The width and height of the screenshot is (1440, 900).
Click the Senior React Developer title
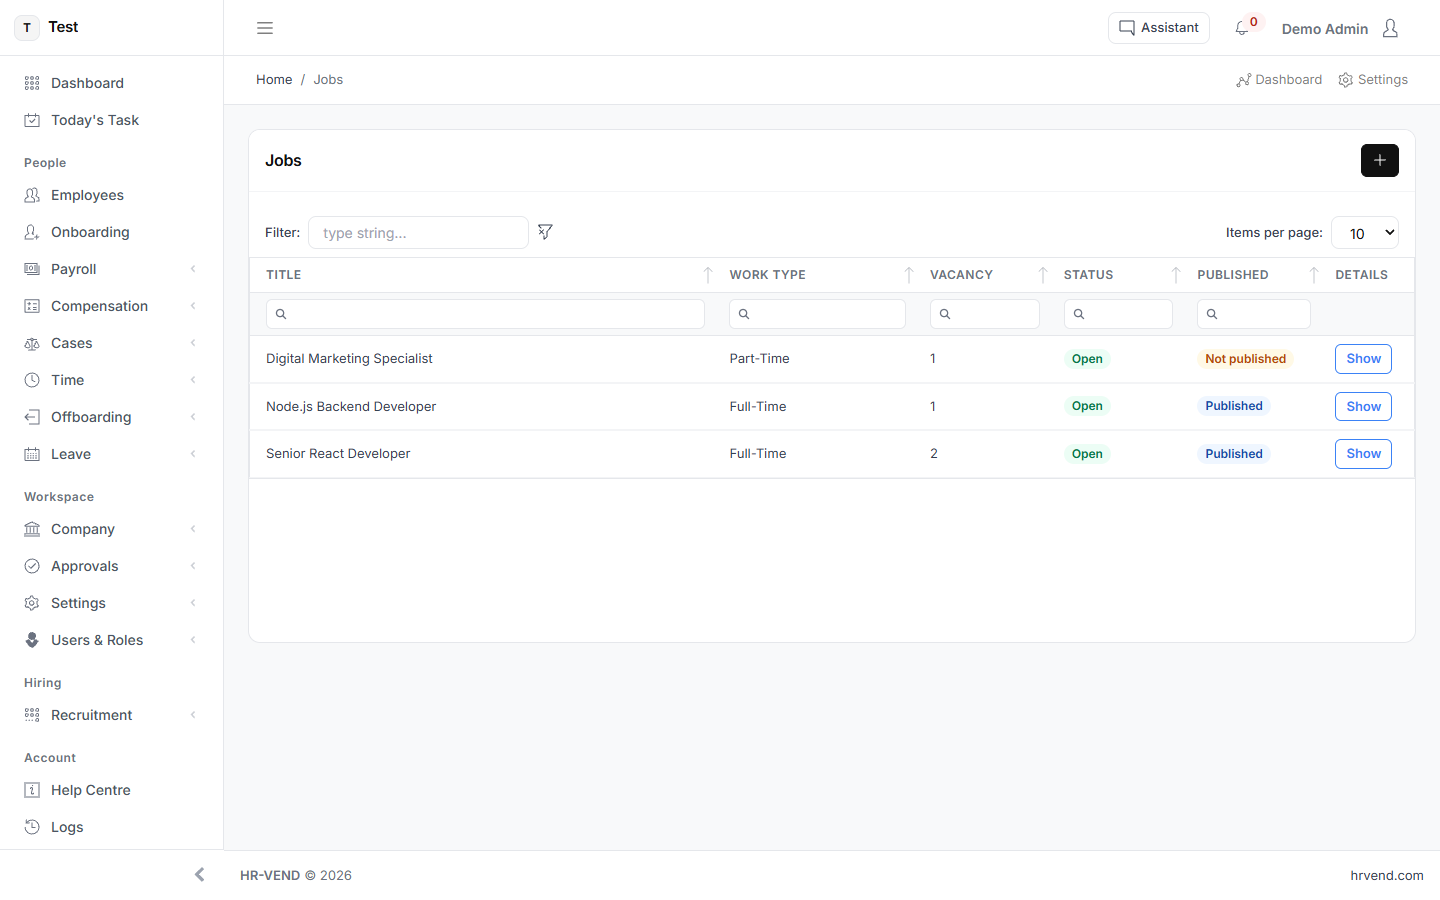(x=338, y=454)
